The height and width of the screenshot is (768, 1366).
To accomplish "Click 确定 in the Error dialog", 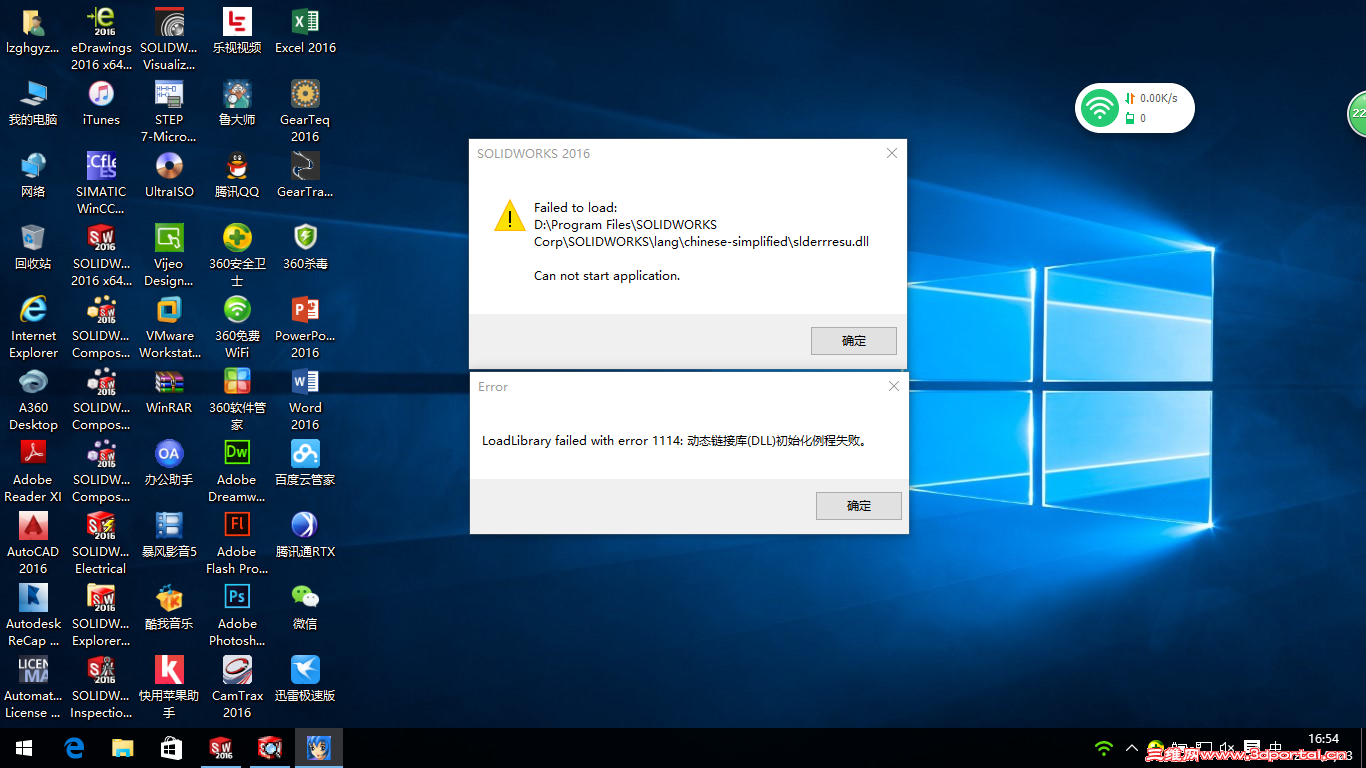I will pyautogui.click(x=859, y=506).
